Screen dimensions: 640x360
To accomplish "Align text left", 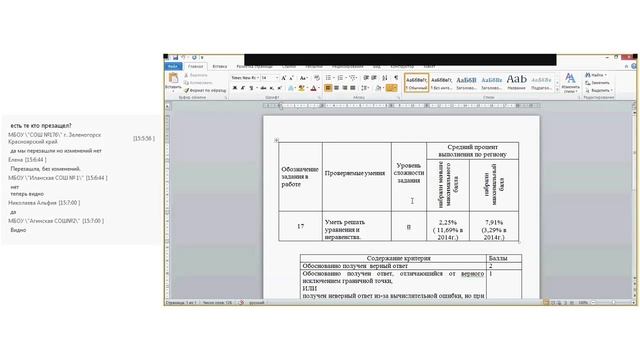I will 328,88.
